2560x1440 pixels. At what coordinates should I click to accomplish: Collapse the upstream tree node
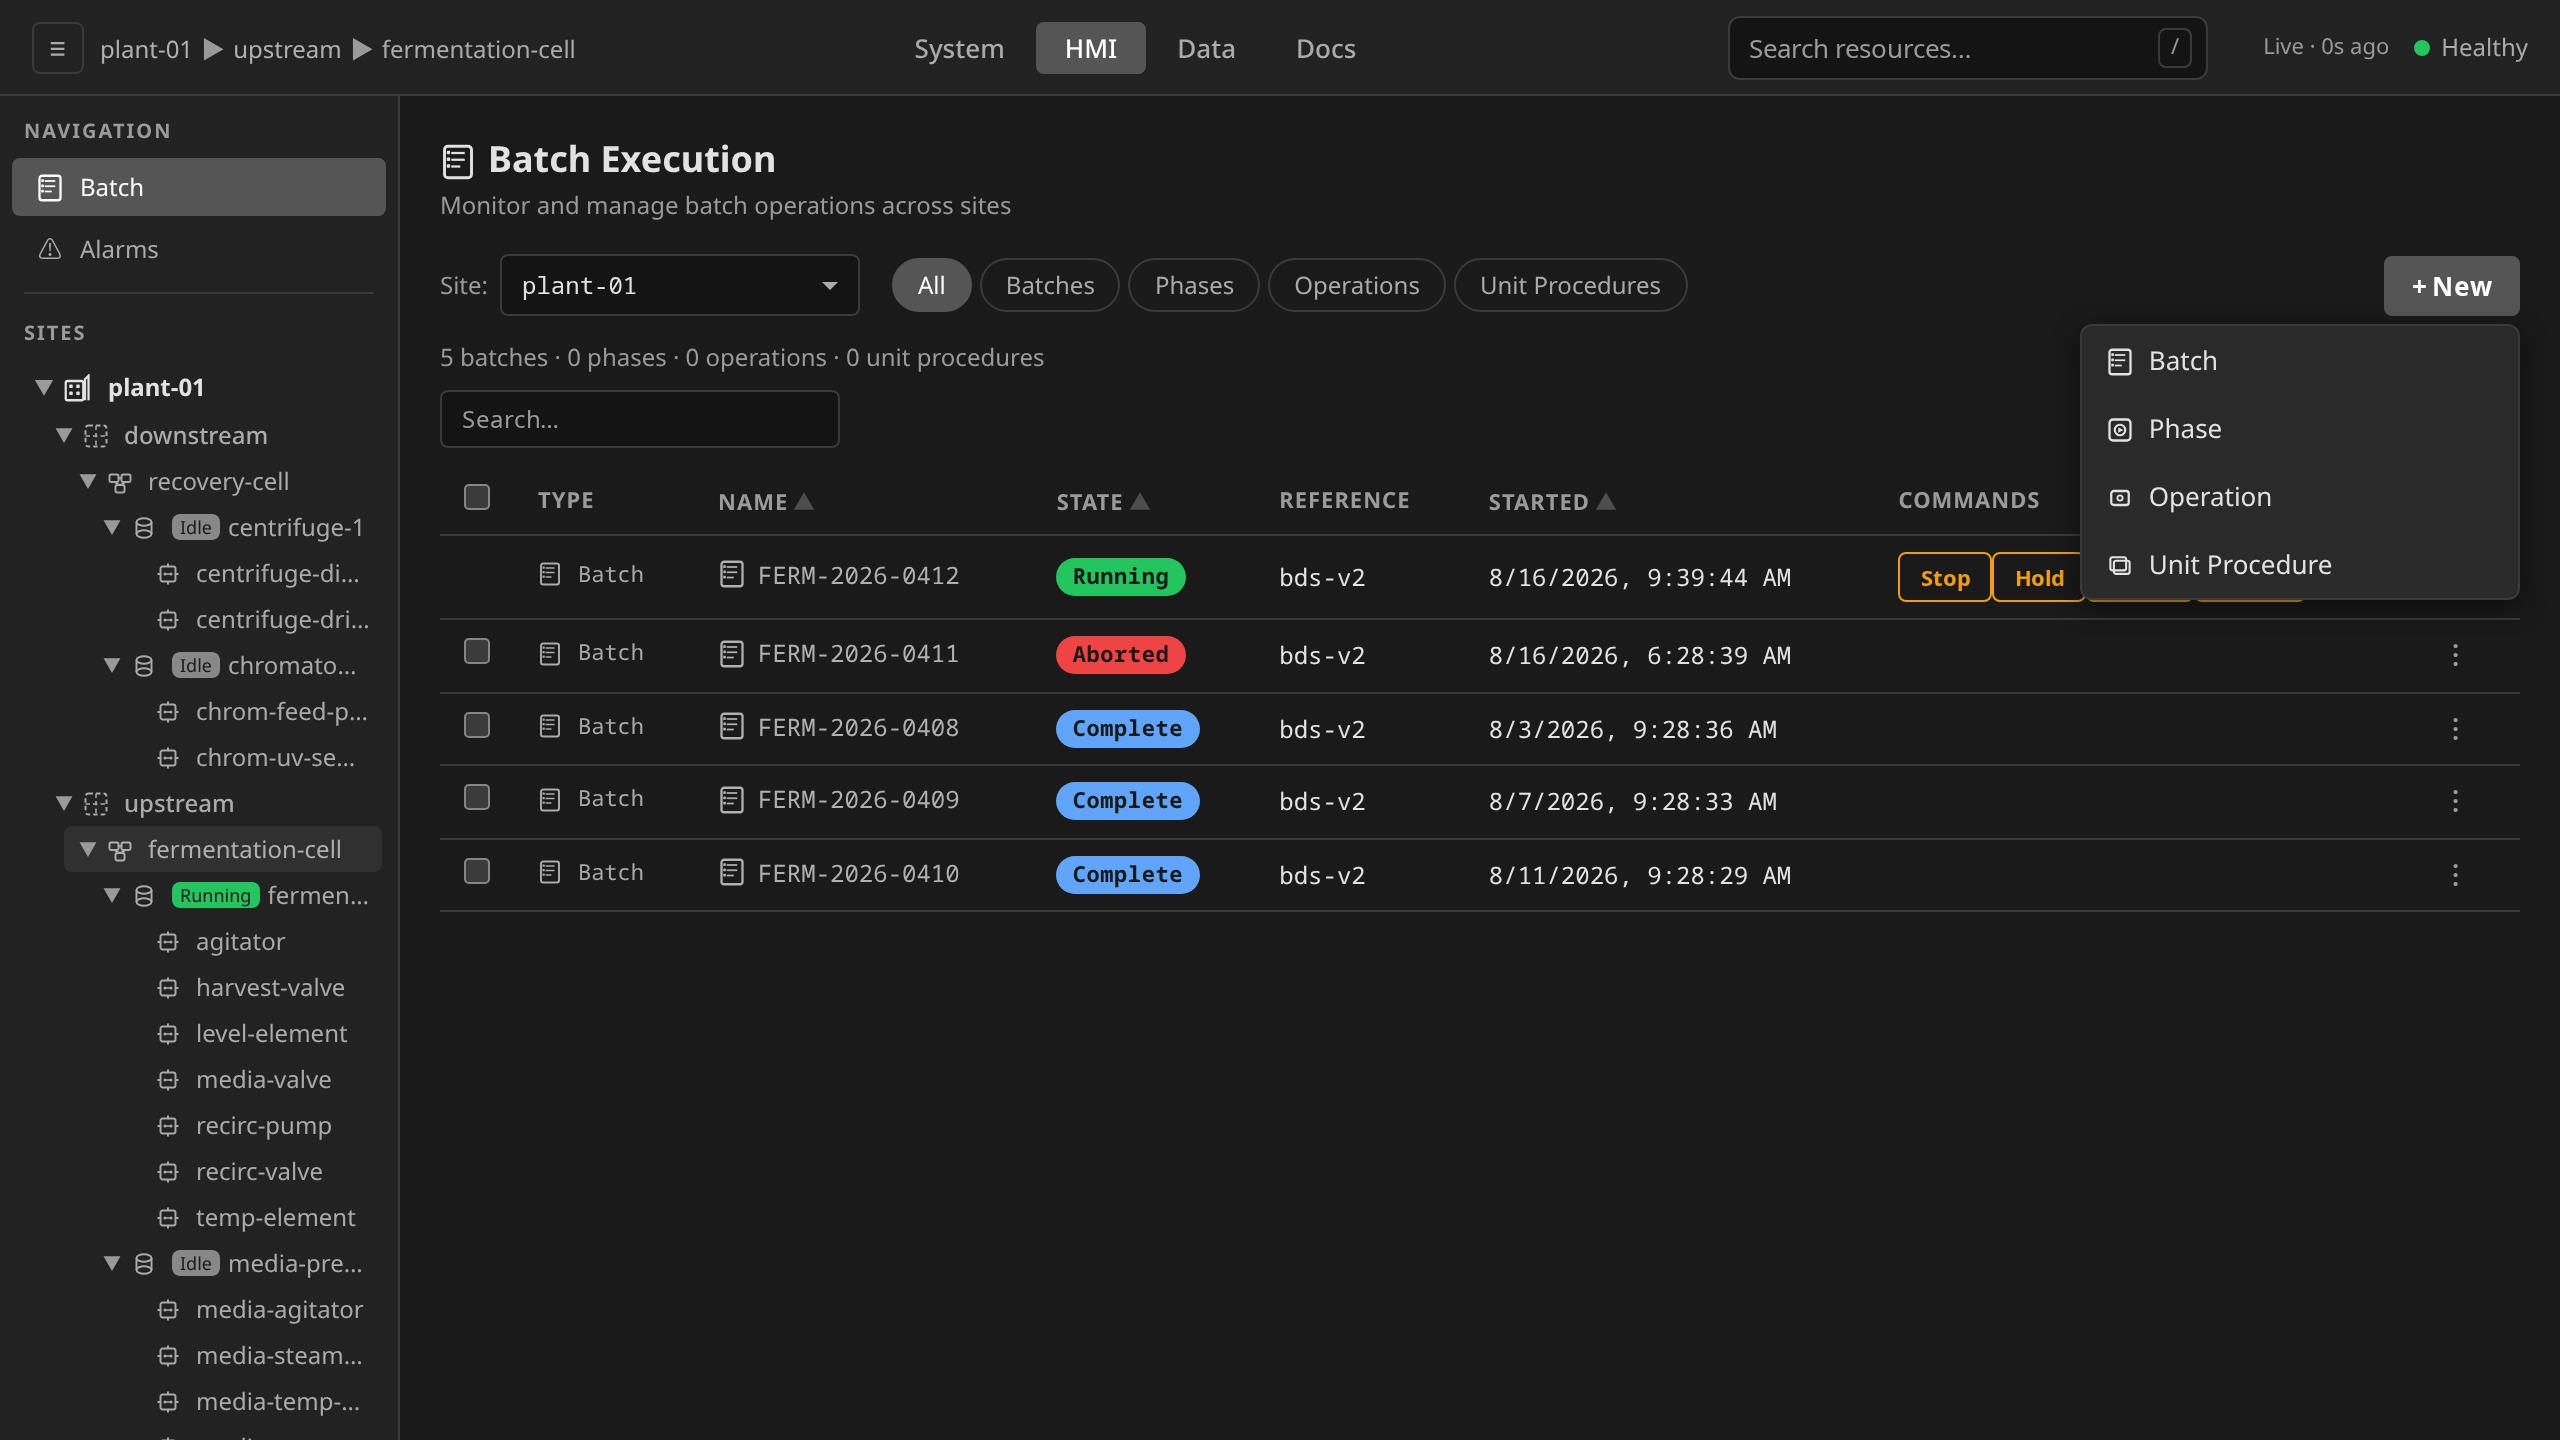[64, 803]
